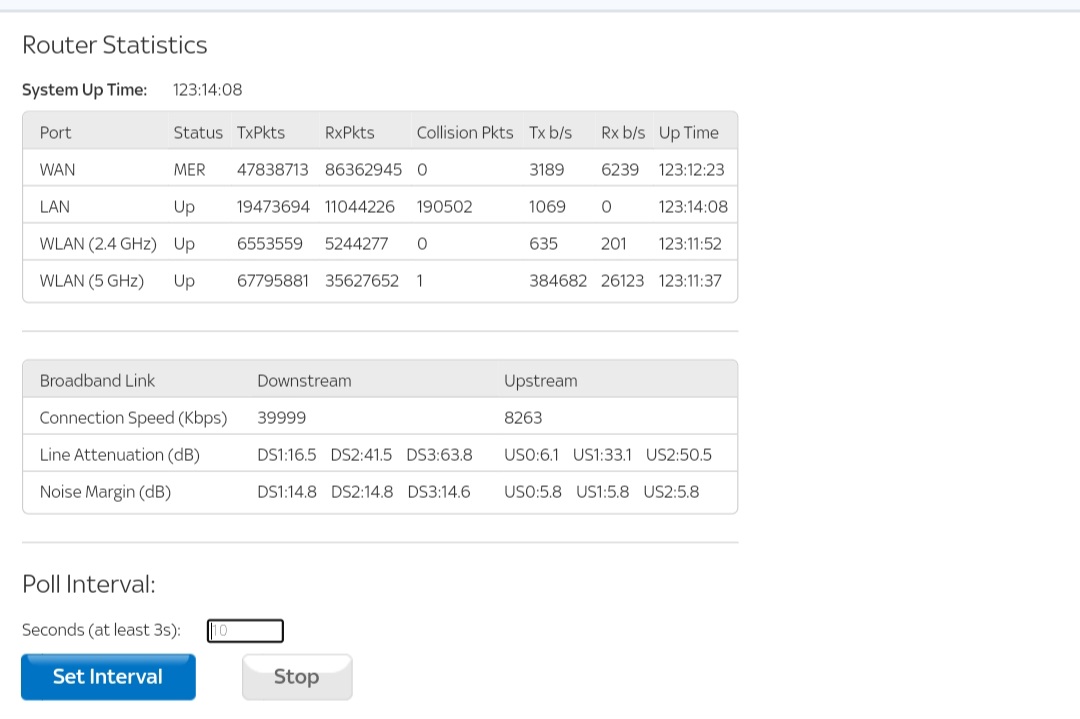Stop polling with the Stop button
The image size is (1080, 719).
[297, 677]
